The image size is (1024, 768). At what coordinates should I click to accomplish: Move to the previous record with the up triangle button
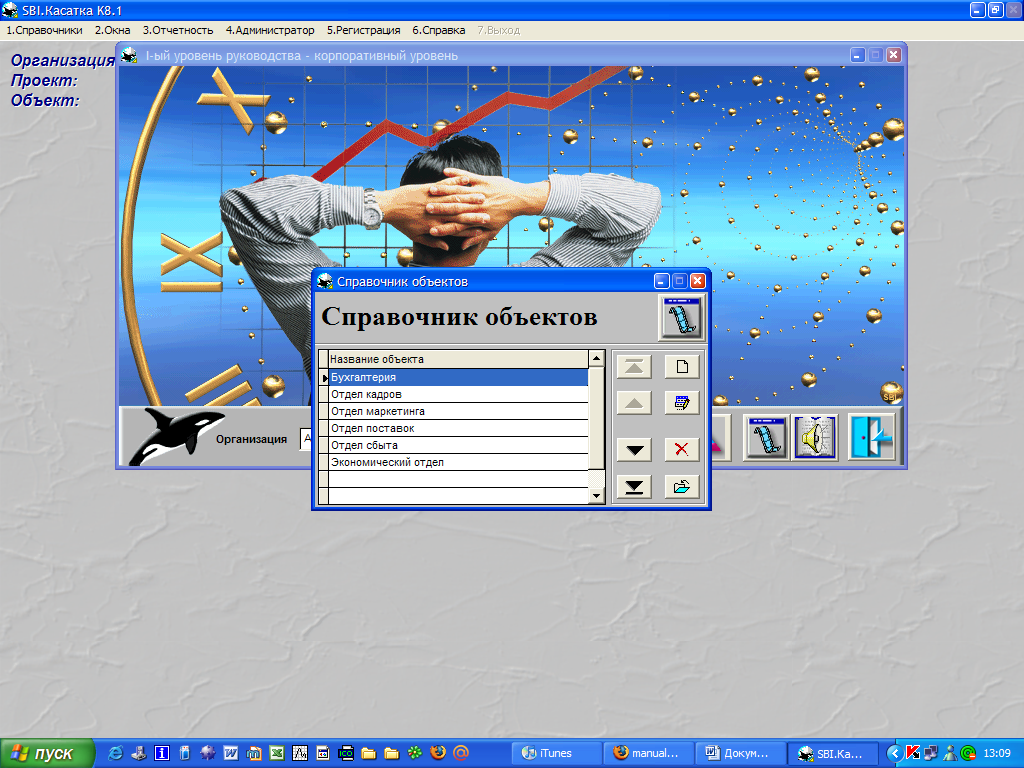(634, 403)
